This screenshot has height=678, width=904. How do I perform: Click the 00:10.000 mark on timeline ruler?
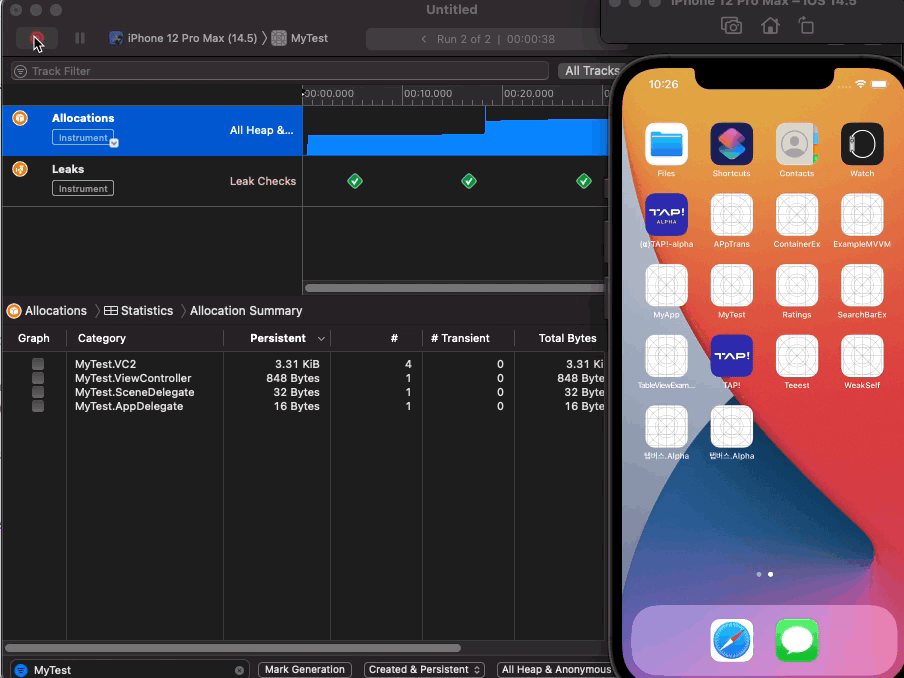pyautogui.click(x=428, y=93)
